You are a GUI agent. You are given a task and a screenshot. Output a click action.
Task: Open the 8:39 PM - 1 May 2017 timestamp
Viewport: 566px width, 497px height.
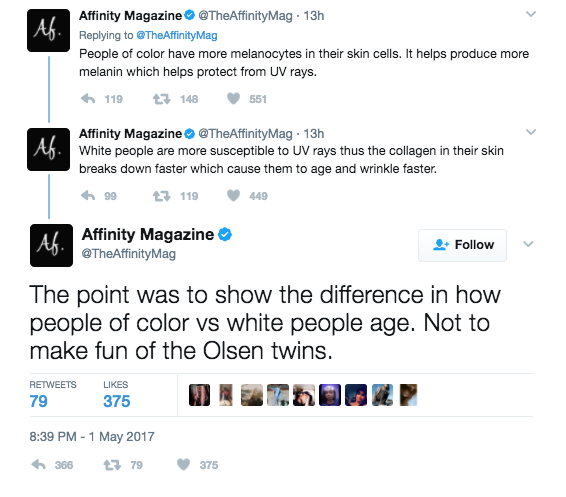tap(92, 437)
